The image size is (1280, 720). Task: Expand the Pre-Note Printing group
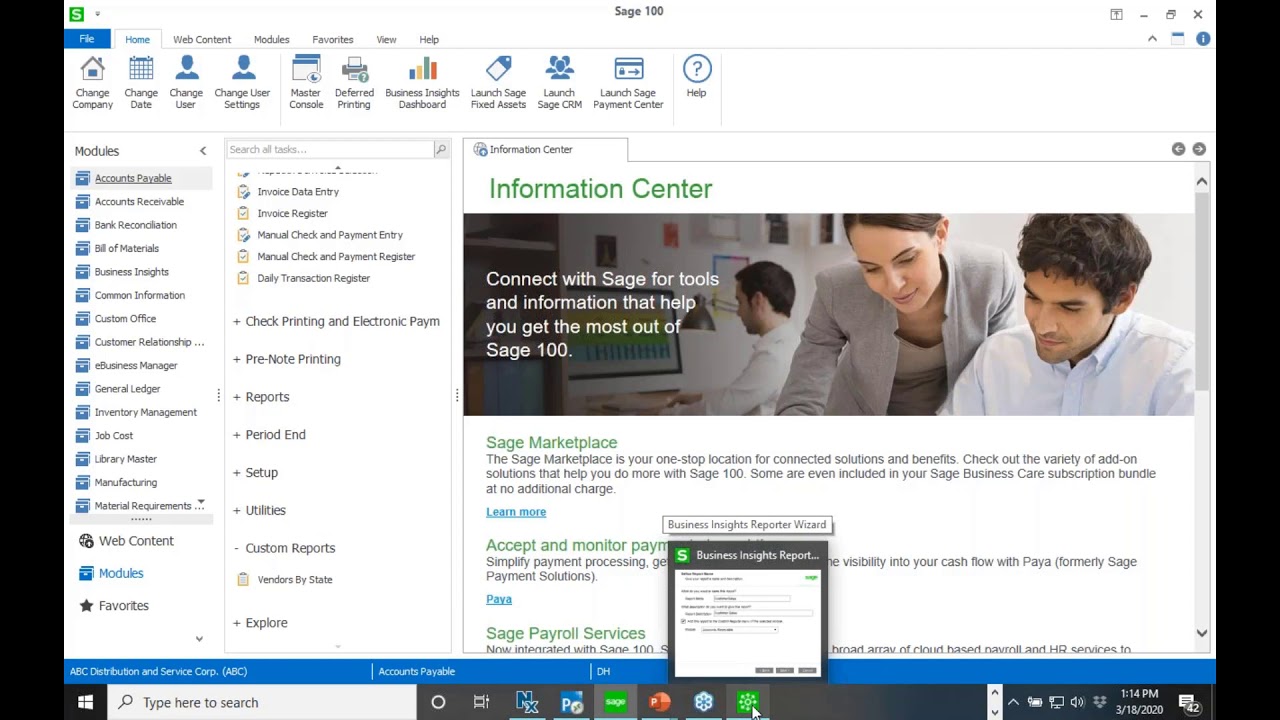click(x=287, y=359)
